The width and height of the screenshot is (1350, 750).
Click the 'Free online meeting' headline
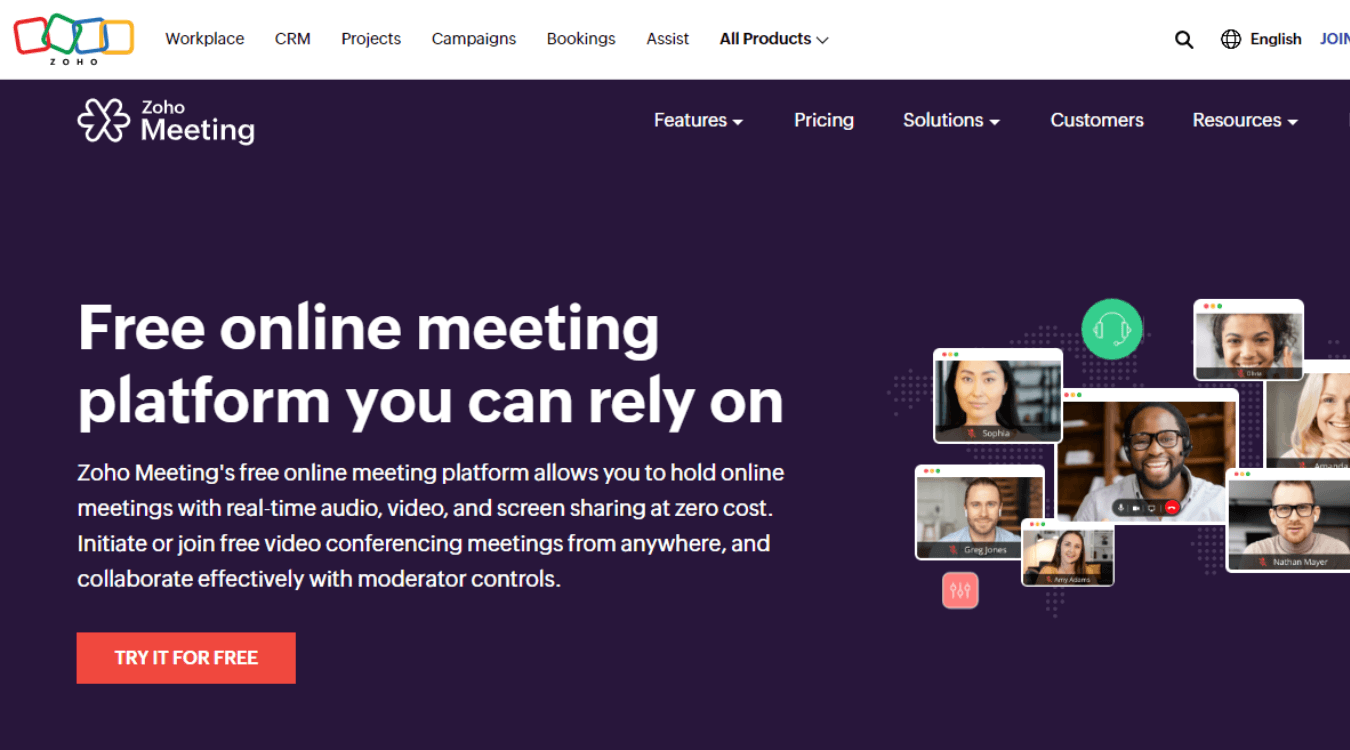click(x=430, y=365)
